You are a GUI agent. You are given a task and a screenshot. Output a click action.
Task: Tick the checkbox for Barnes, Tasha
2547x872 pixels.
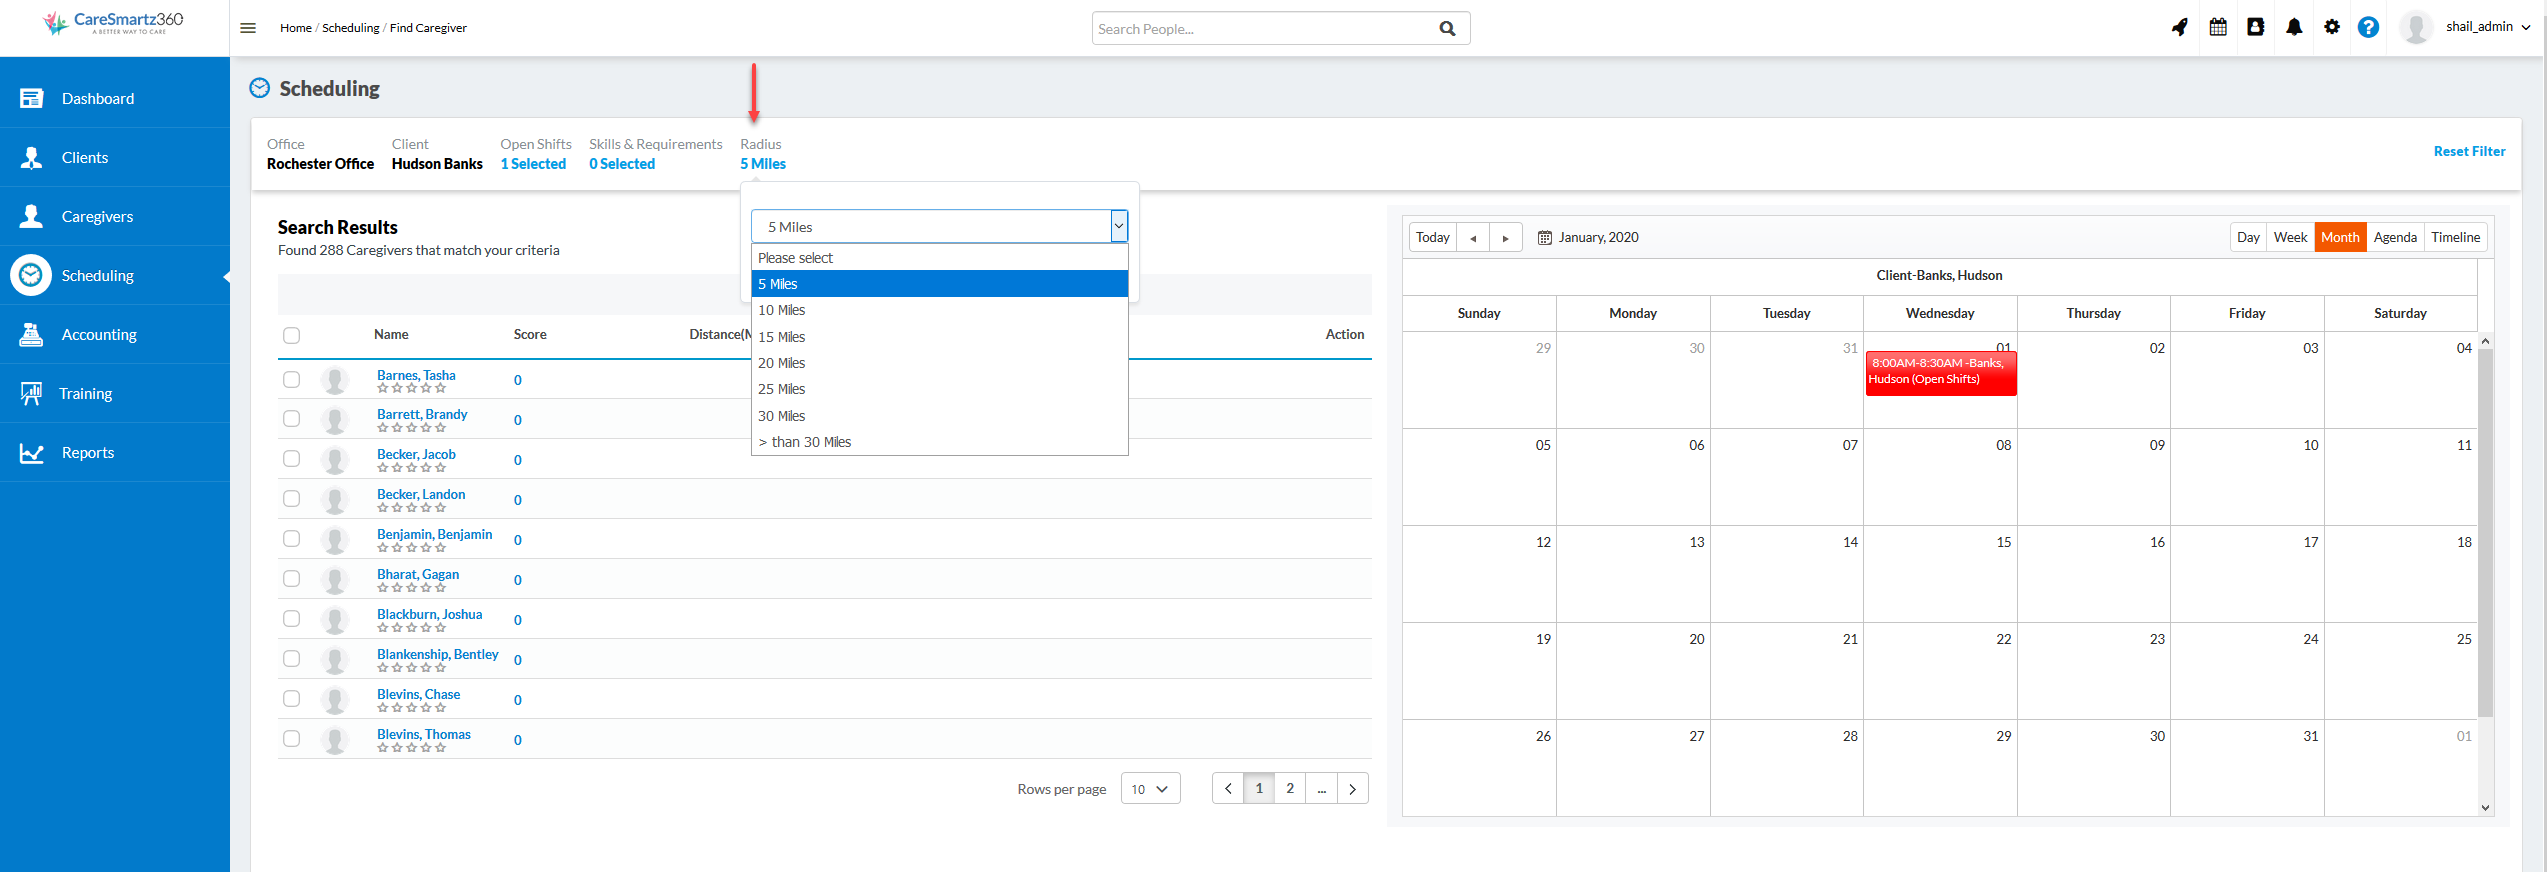[x=291, y=380]
